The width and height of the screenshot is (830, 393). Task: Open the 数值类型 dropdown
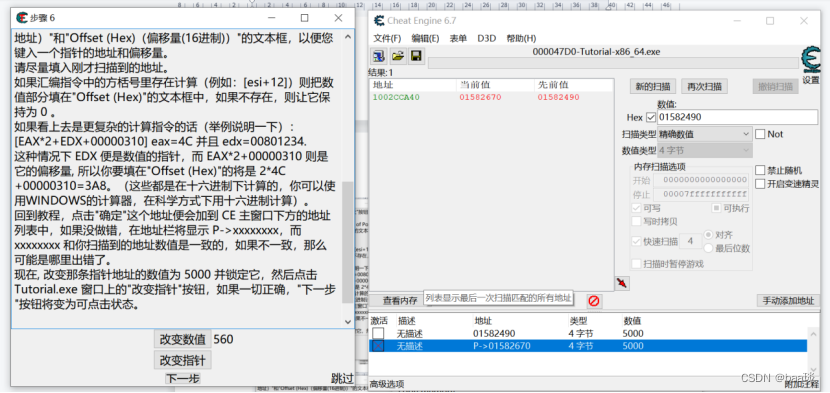pyautogui.click(x=705, y=150)
